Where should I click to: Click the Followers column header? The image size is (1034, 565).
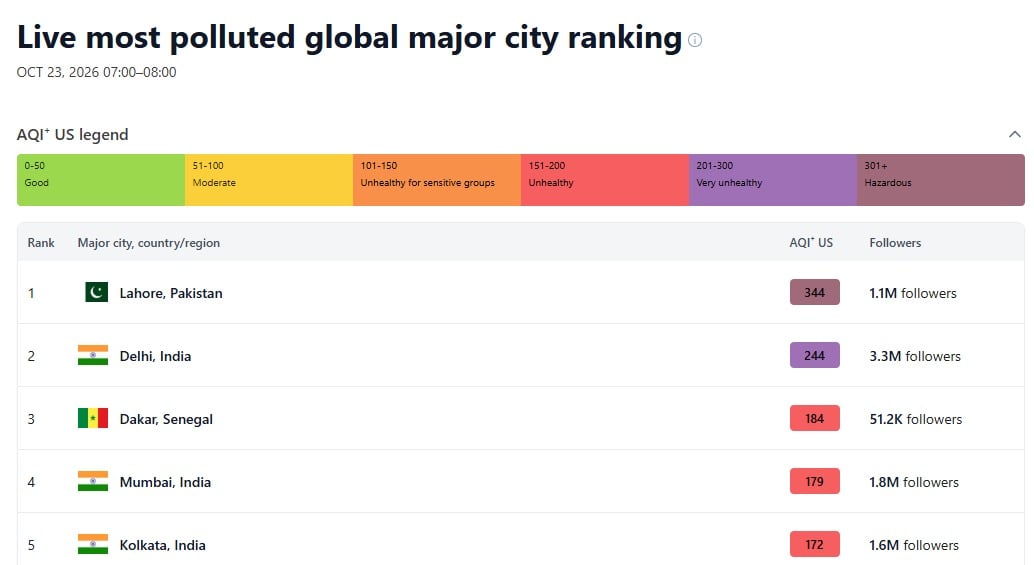click(x=895, y=243)
